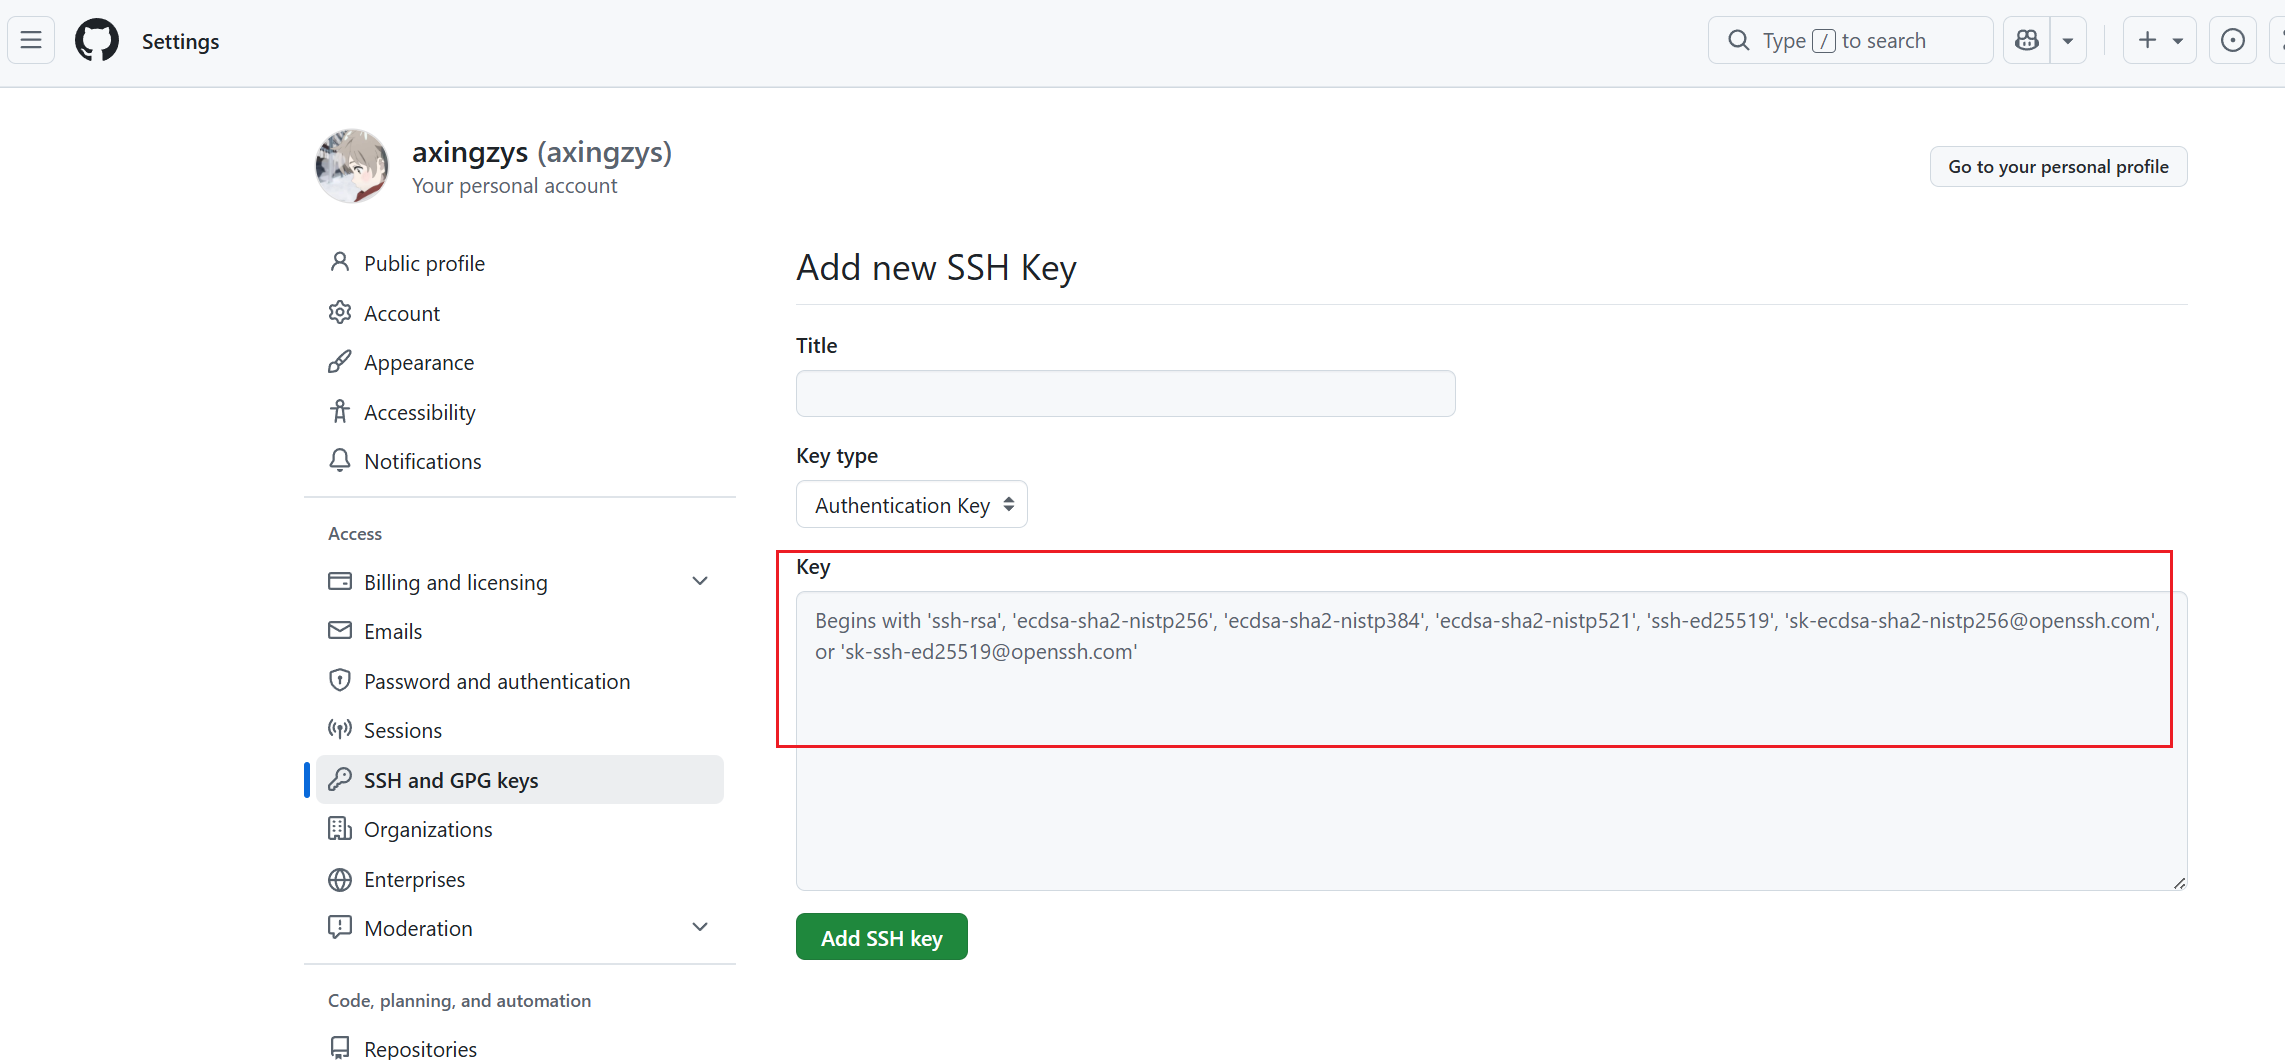This screenshot has width=2285, height=1060.
Task: Click the GitHub Octocat logo
Action: [x=97, y=41]
